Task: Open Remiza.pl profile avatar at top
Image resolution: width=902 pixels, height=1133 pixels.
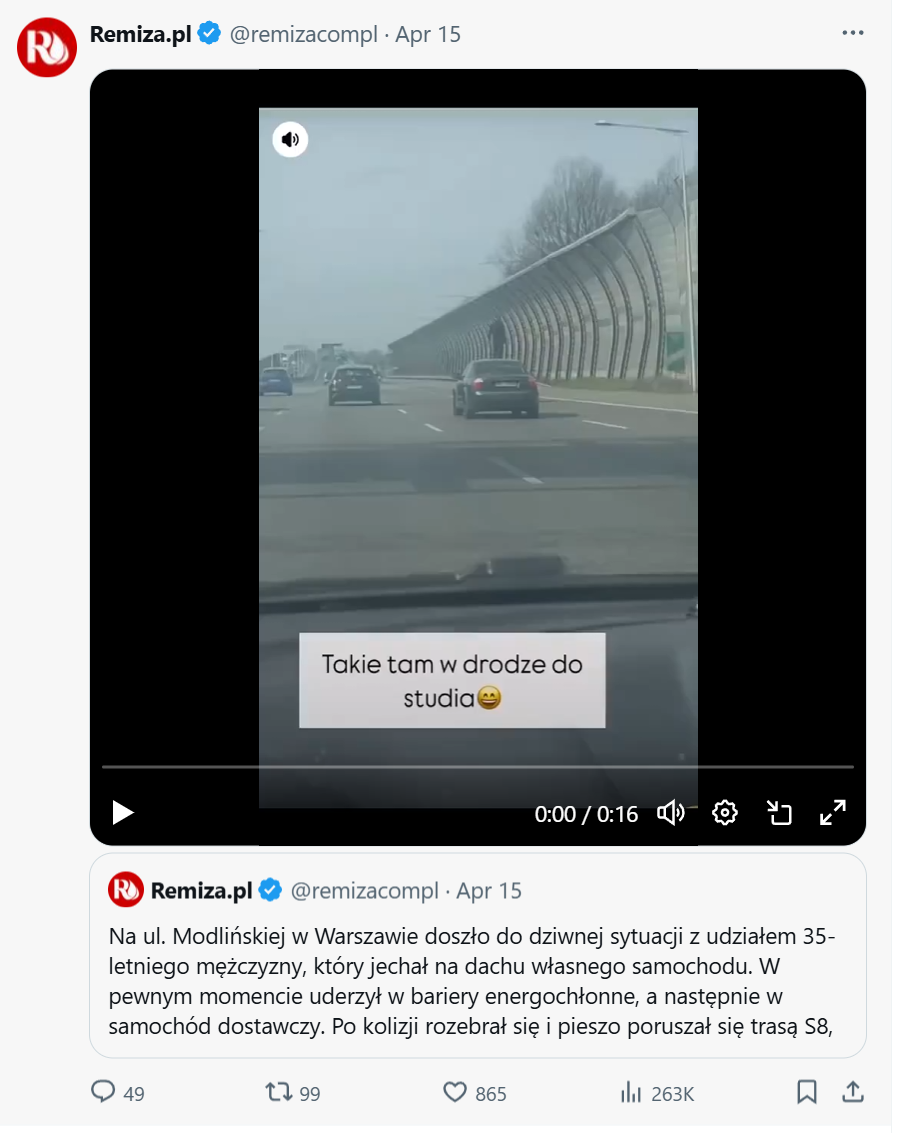Action: pos(48,48)
